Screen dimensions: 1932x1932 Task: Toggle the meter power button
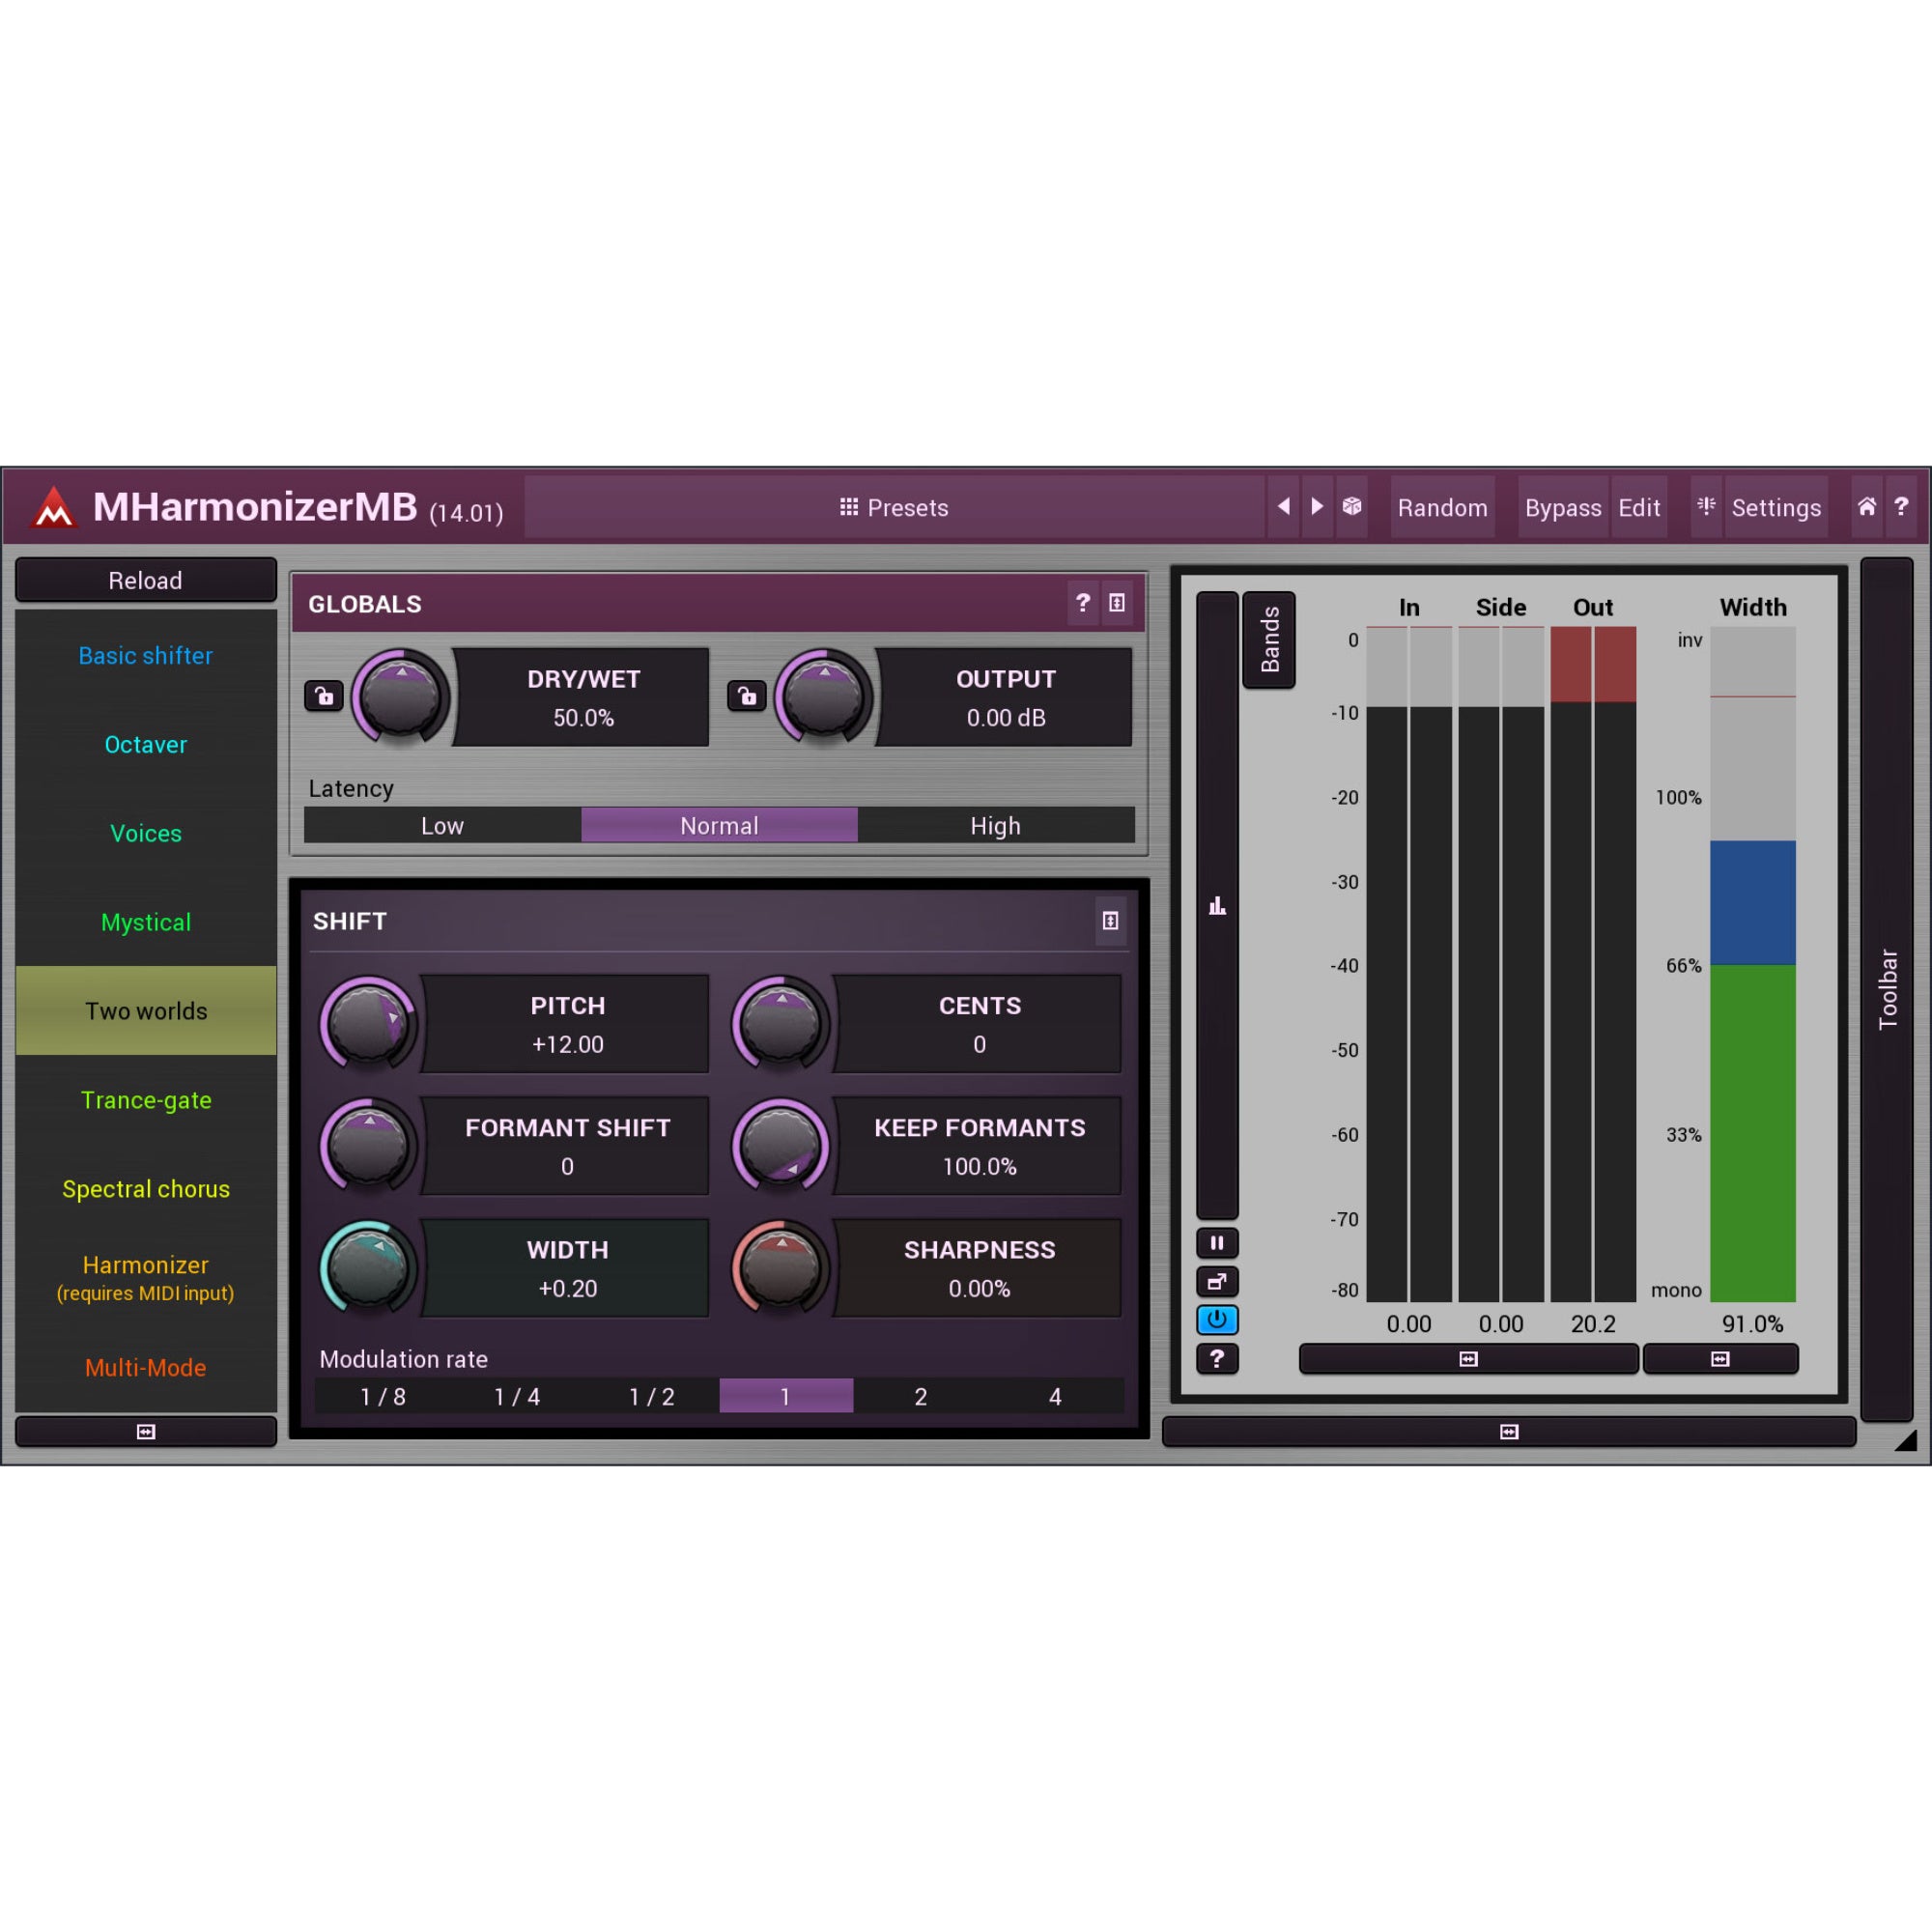1217,1320
